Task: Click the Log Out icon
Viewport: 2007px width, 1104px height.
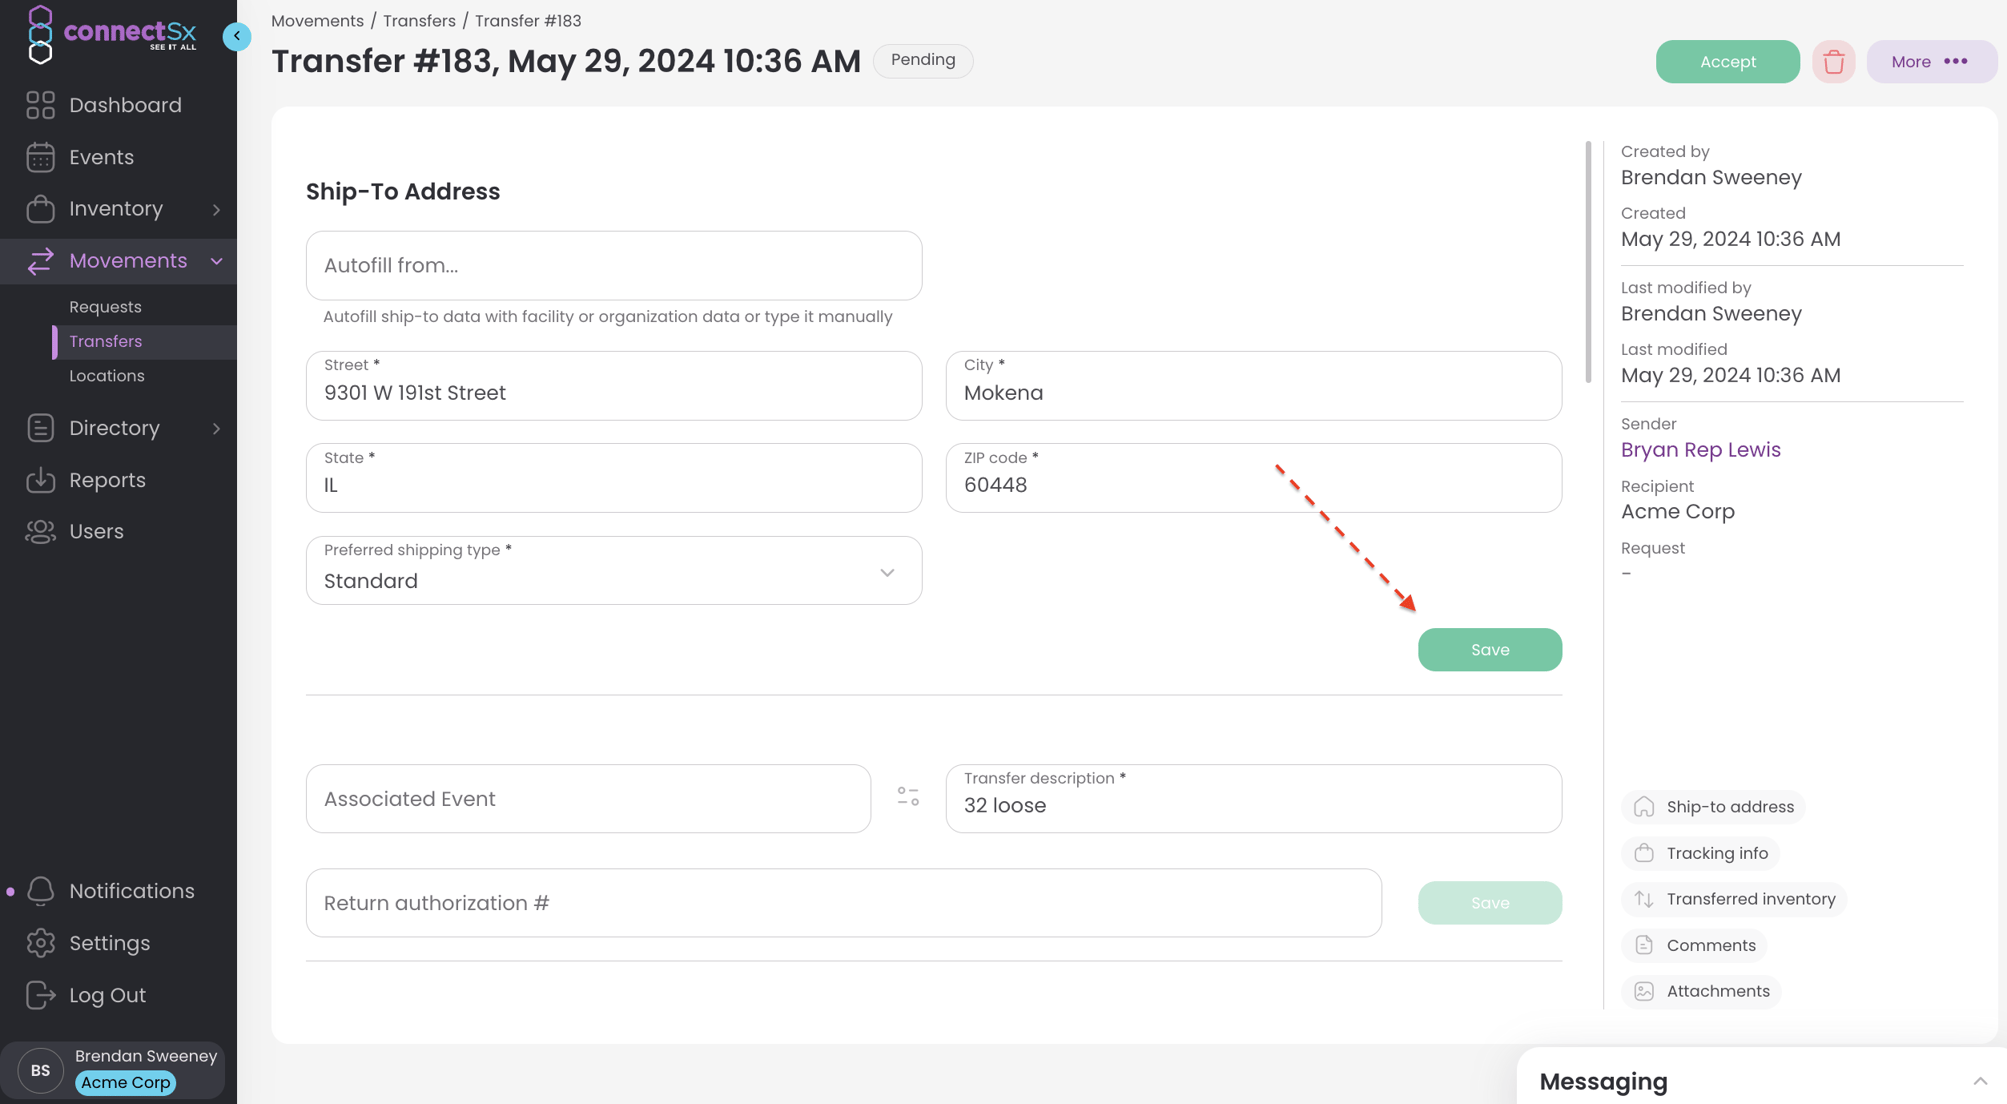Action: point(40,995)
